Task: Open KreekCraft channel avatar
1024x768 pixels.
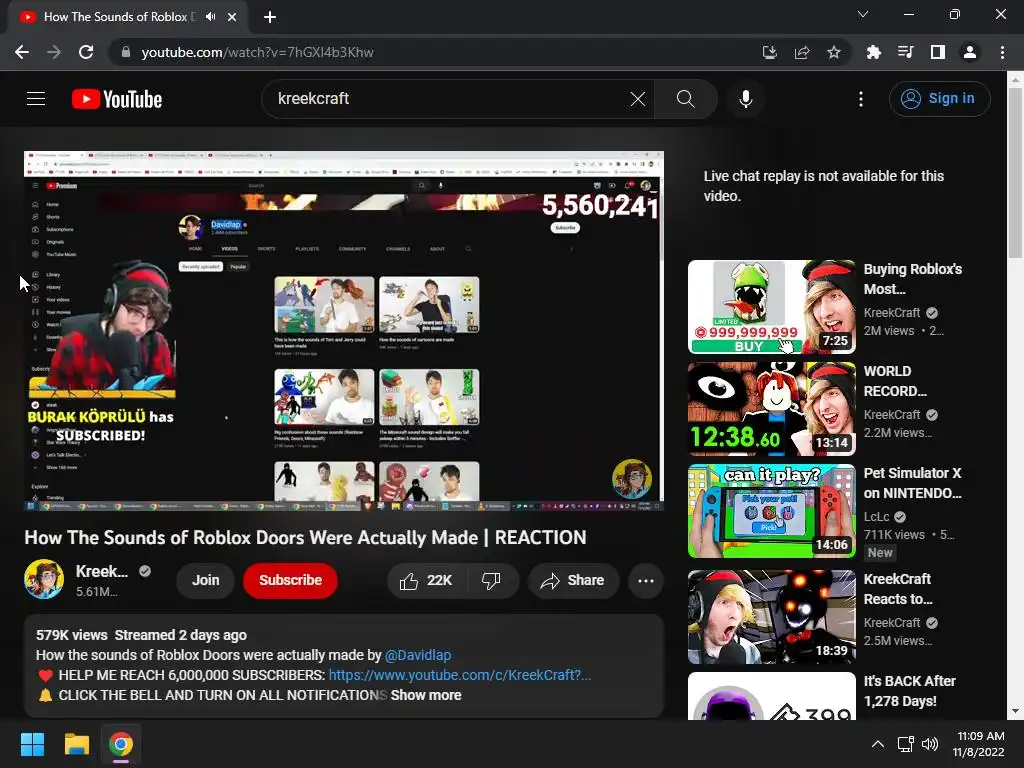Action: click(44, 579)
